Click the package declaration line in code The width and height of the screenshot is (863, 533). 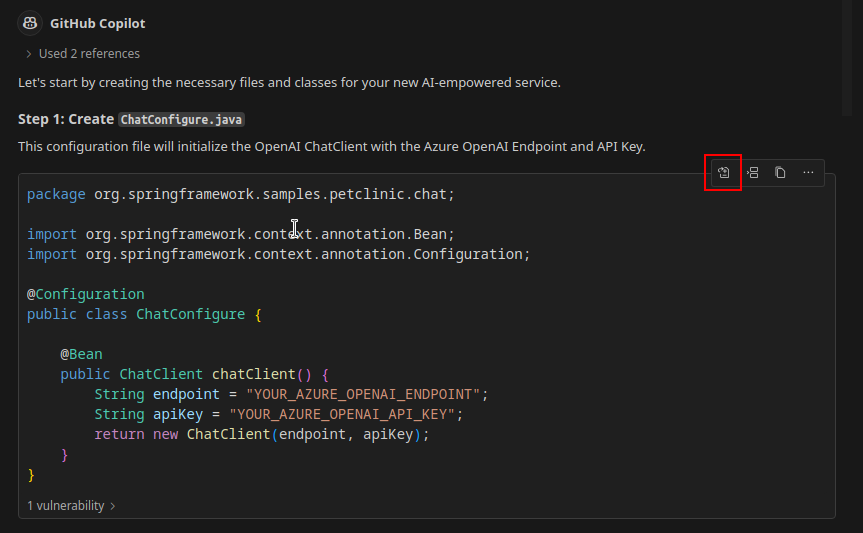241,194
